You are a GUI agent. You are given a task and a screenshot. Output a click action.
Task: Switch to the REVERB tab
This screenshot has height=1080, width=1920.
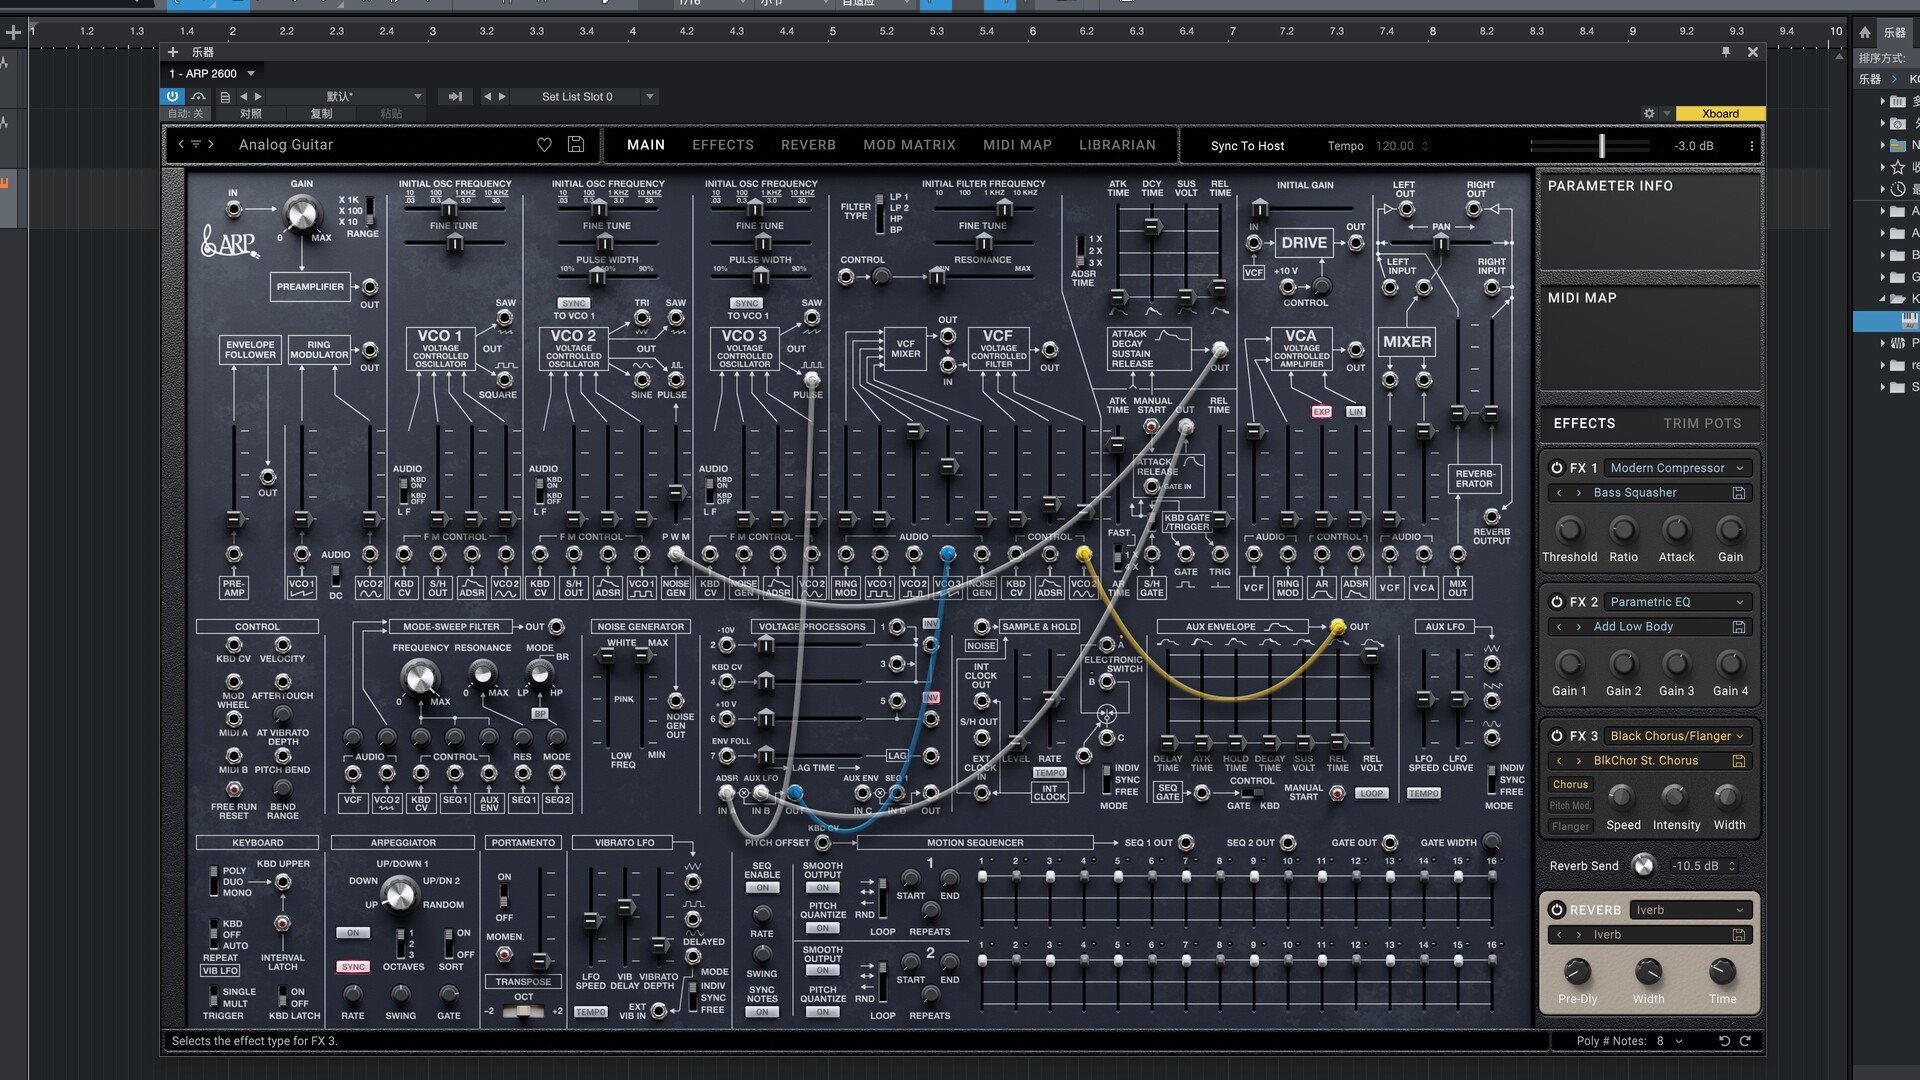click(x=808, y=145)
